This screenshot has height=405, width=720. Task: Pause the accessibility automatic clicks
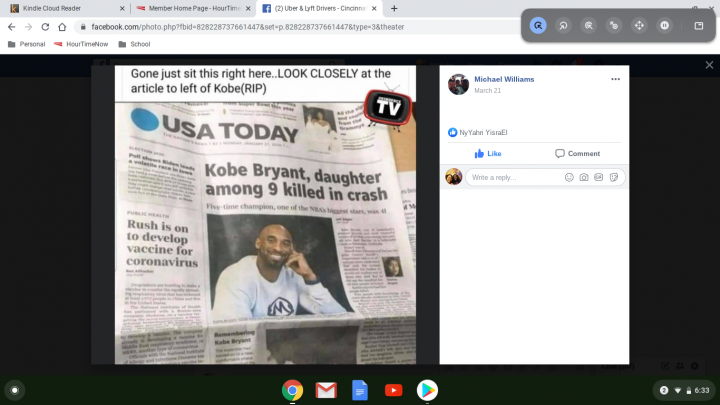[x=663, y=25]
